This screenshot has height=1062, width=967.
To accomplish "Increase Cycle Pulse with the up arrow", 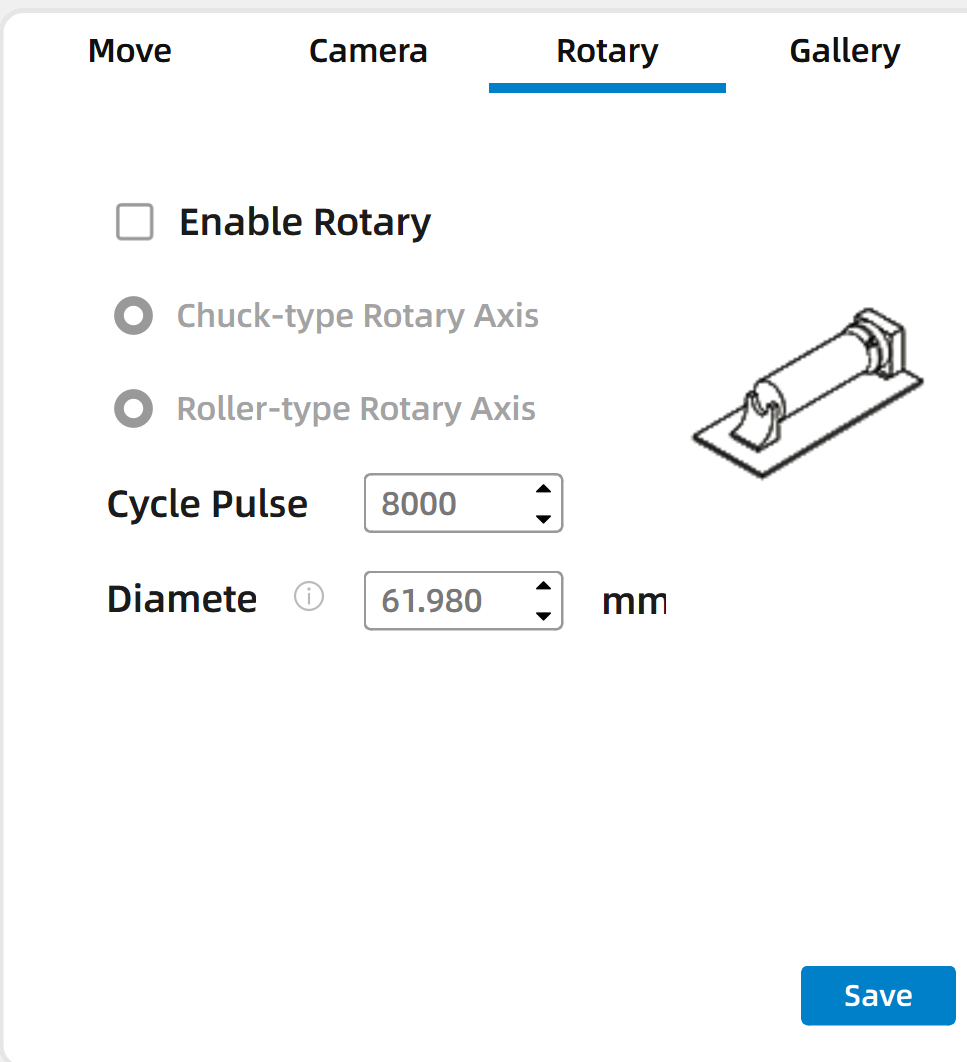I will coord(543,489).
